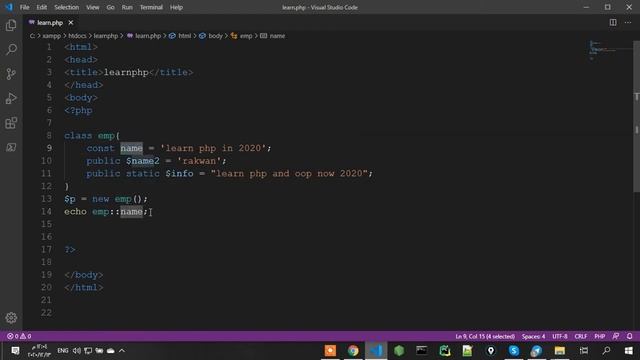This screenshot has width=640, height=360.
Task: Open the editor More Actions ellipsis
Action: (x=628, y=22)
